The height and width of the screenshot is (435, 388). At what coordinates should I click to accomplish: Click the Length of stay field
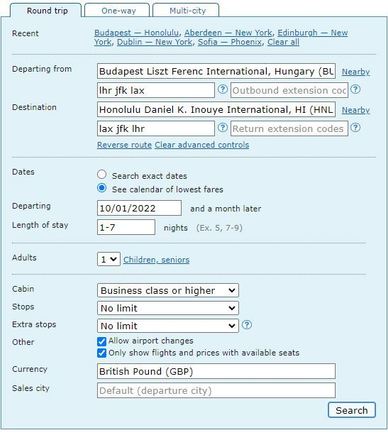[x=126, y=227]
